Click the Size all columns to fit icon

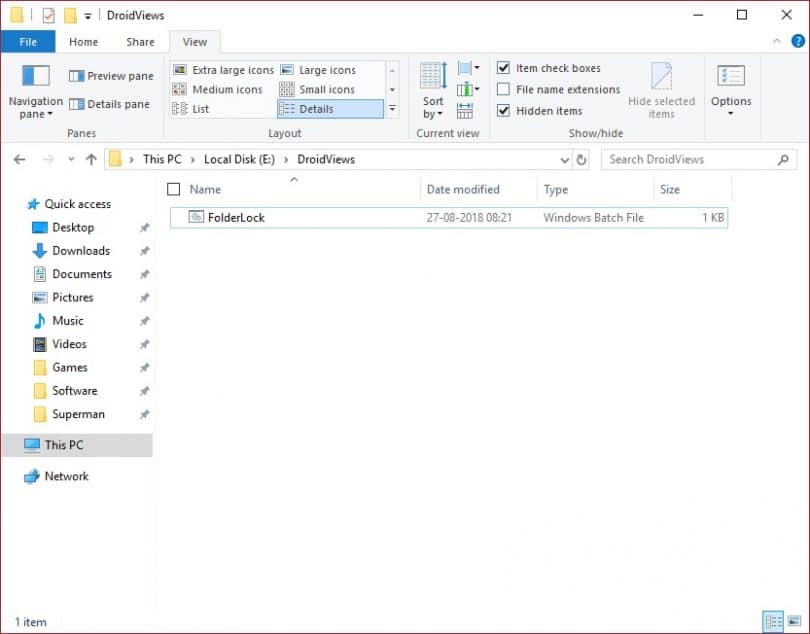[465, 110]
